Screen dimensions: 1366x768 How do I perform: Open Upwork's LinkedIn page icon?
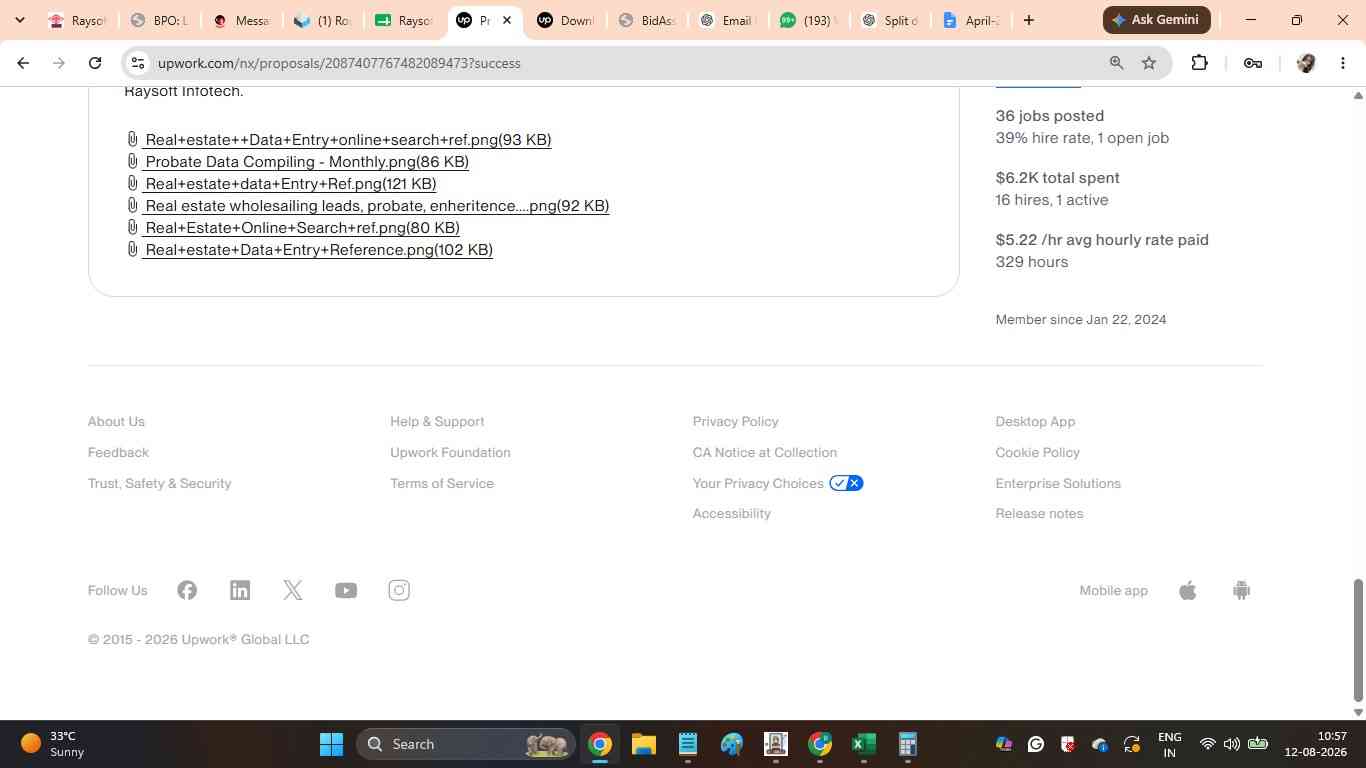pos(240,590)
